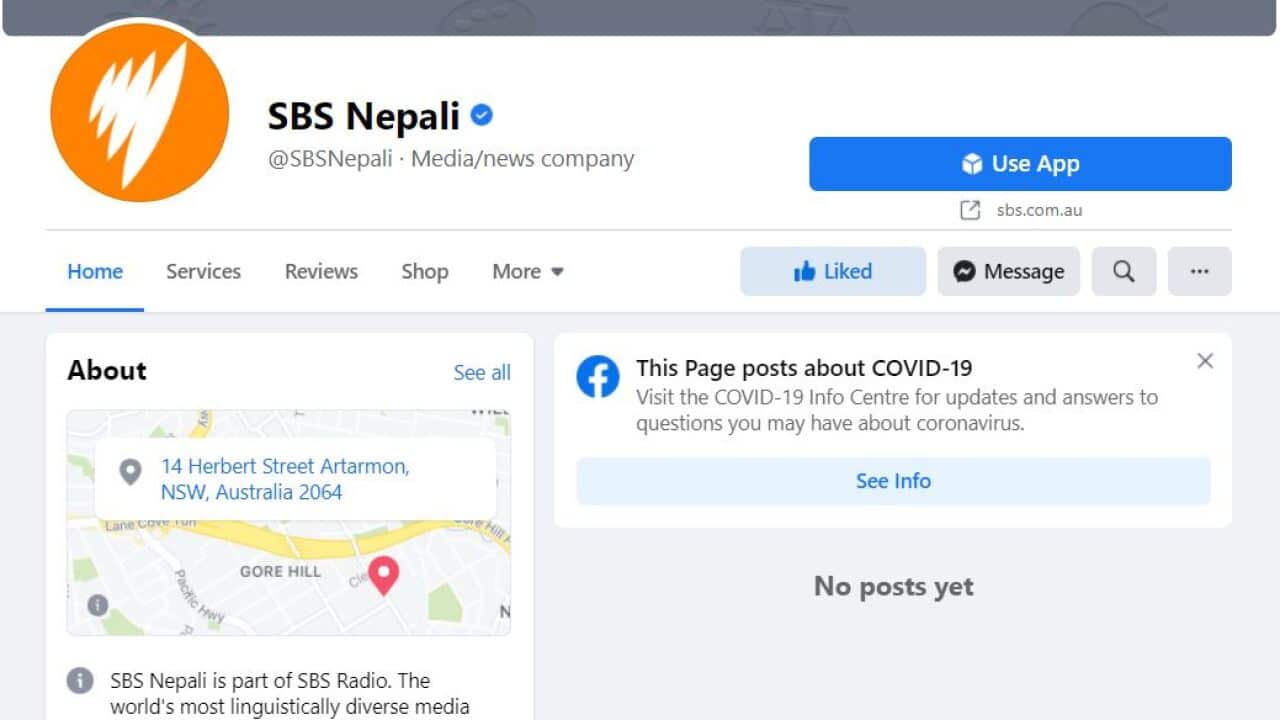Click See all in the About section
The image size is (1280, 720).
pyautogui.click(x=482, y=373)
